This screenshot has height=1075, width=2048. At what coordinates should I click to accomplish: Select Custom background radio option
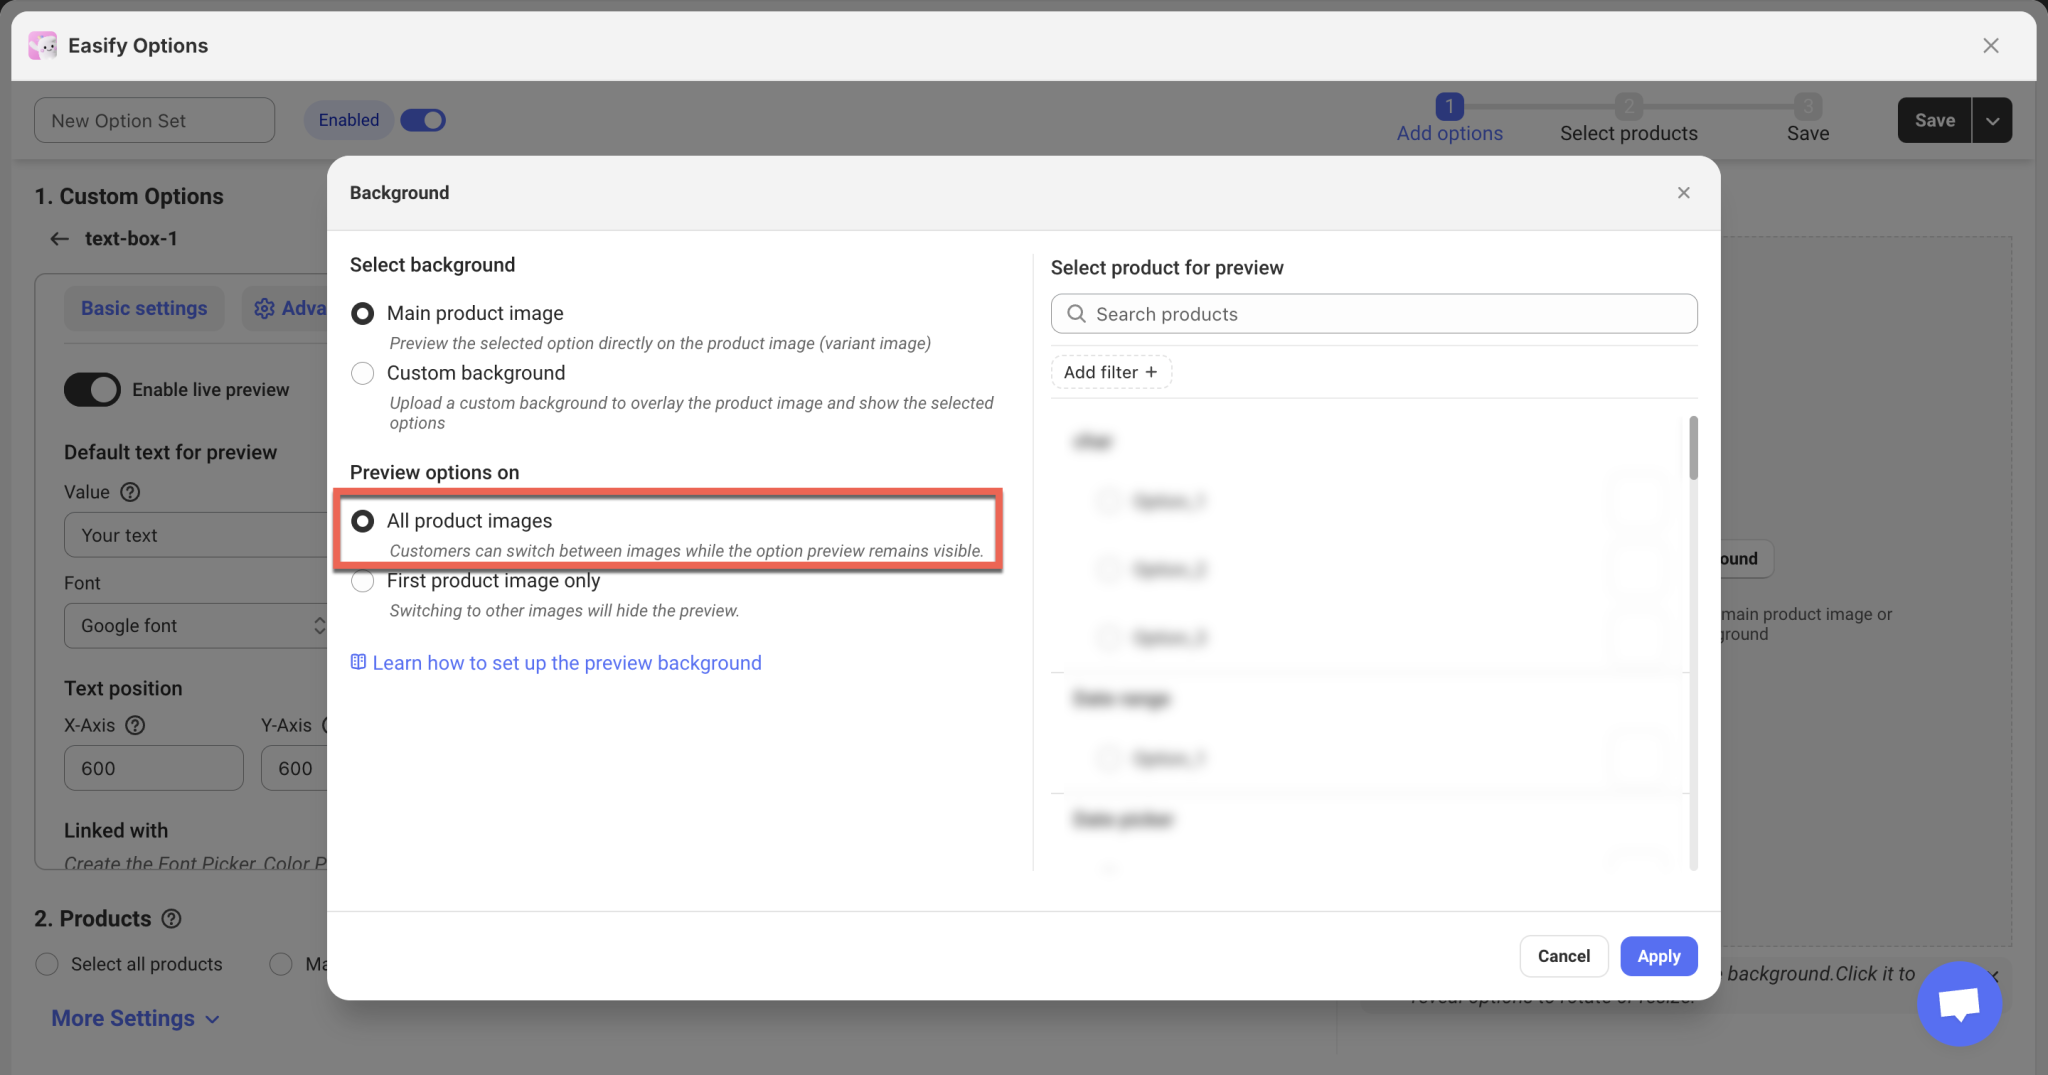pyautogui.click(x=362, y=373)
